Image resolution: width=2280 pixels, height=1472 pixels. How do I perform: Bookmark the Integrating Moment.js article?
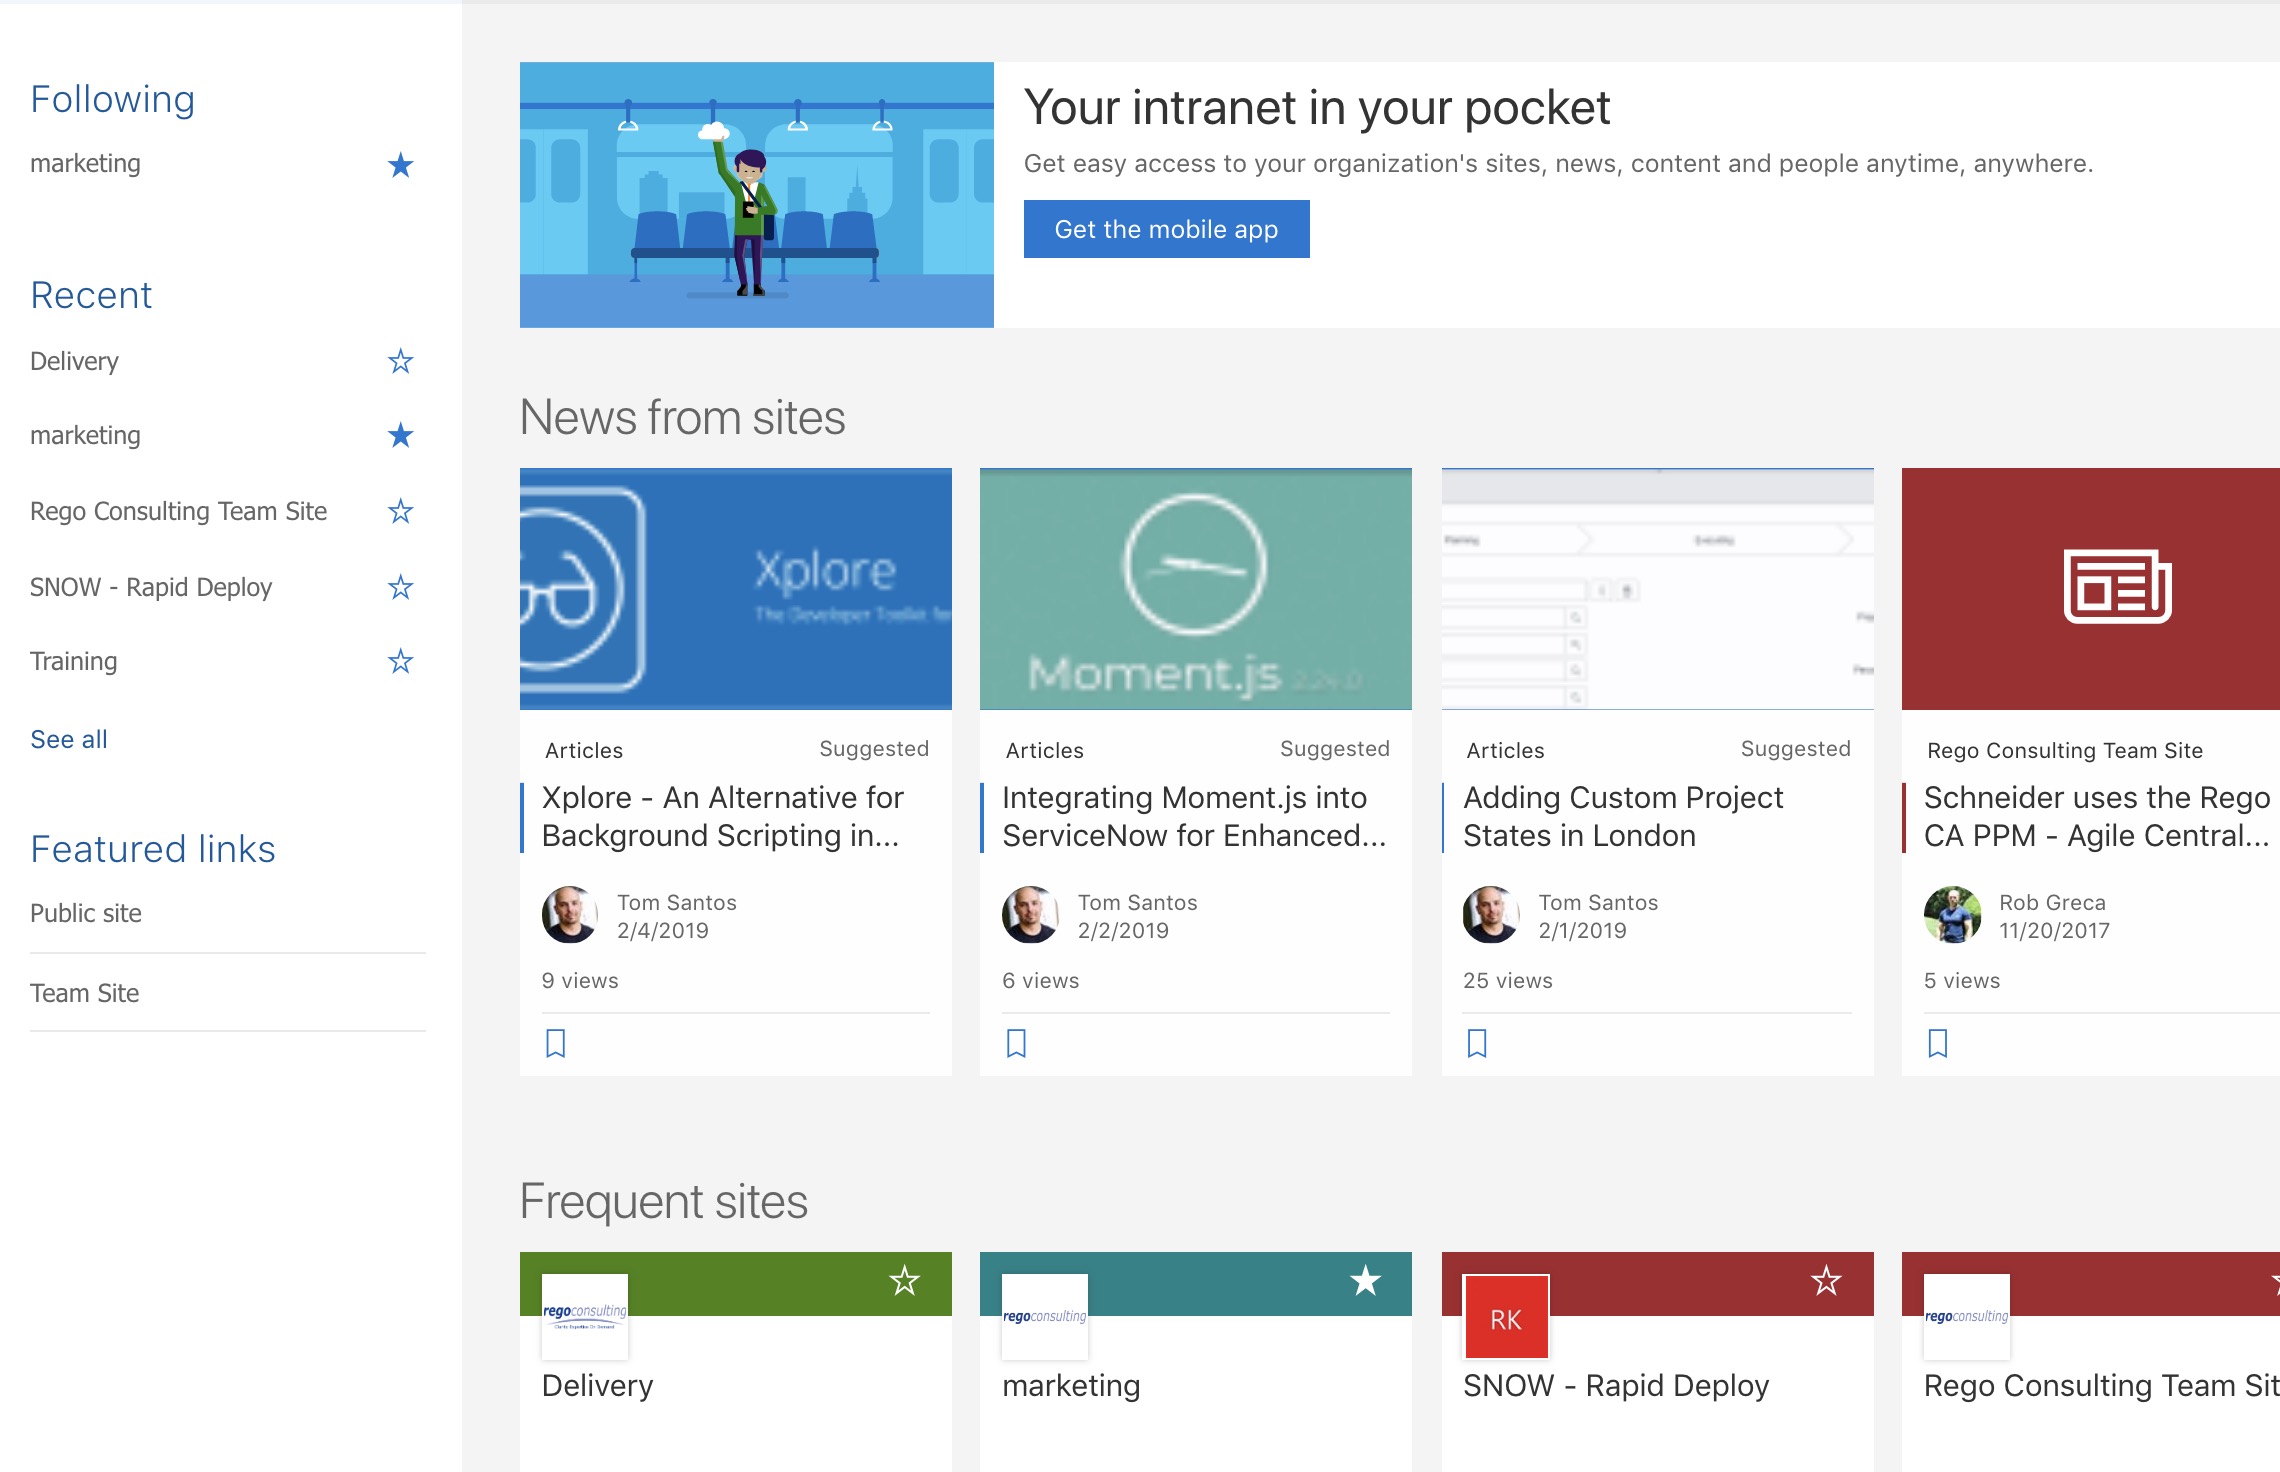pos(1016,1043)
